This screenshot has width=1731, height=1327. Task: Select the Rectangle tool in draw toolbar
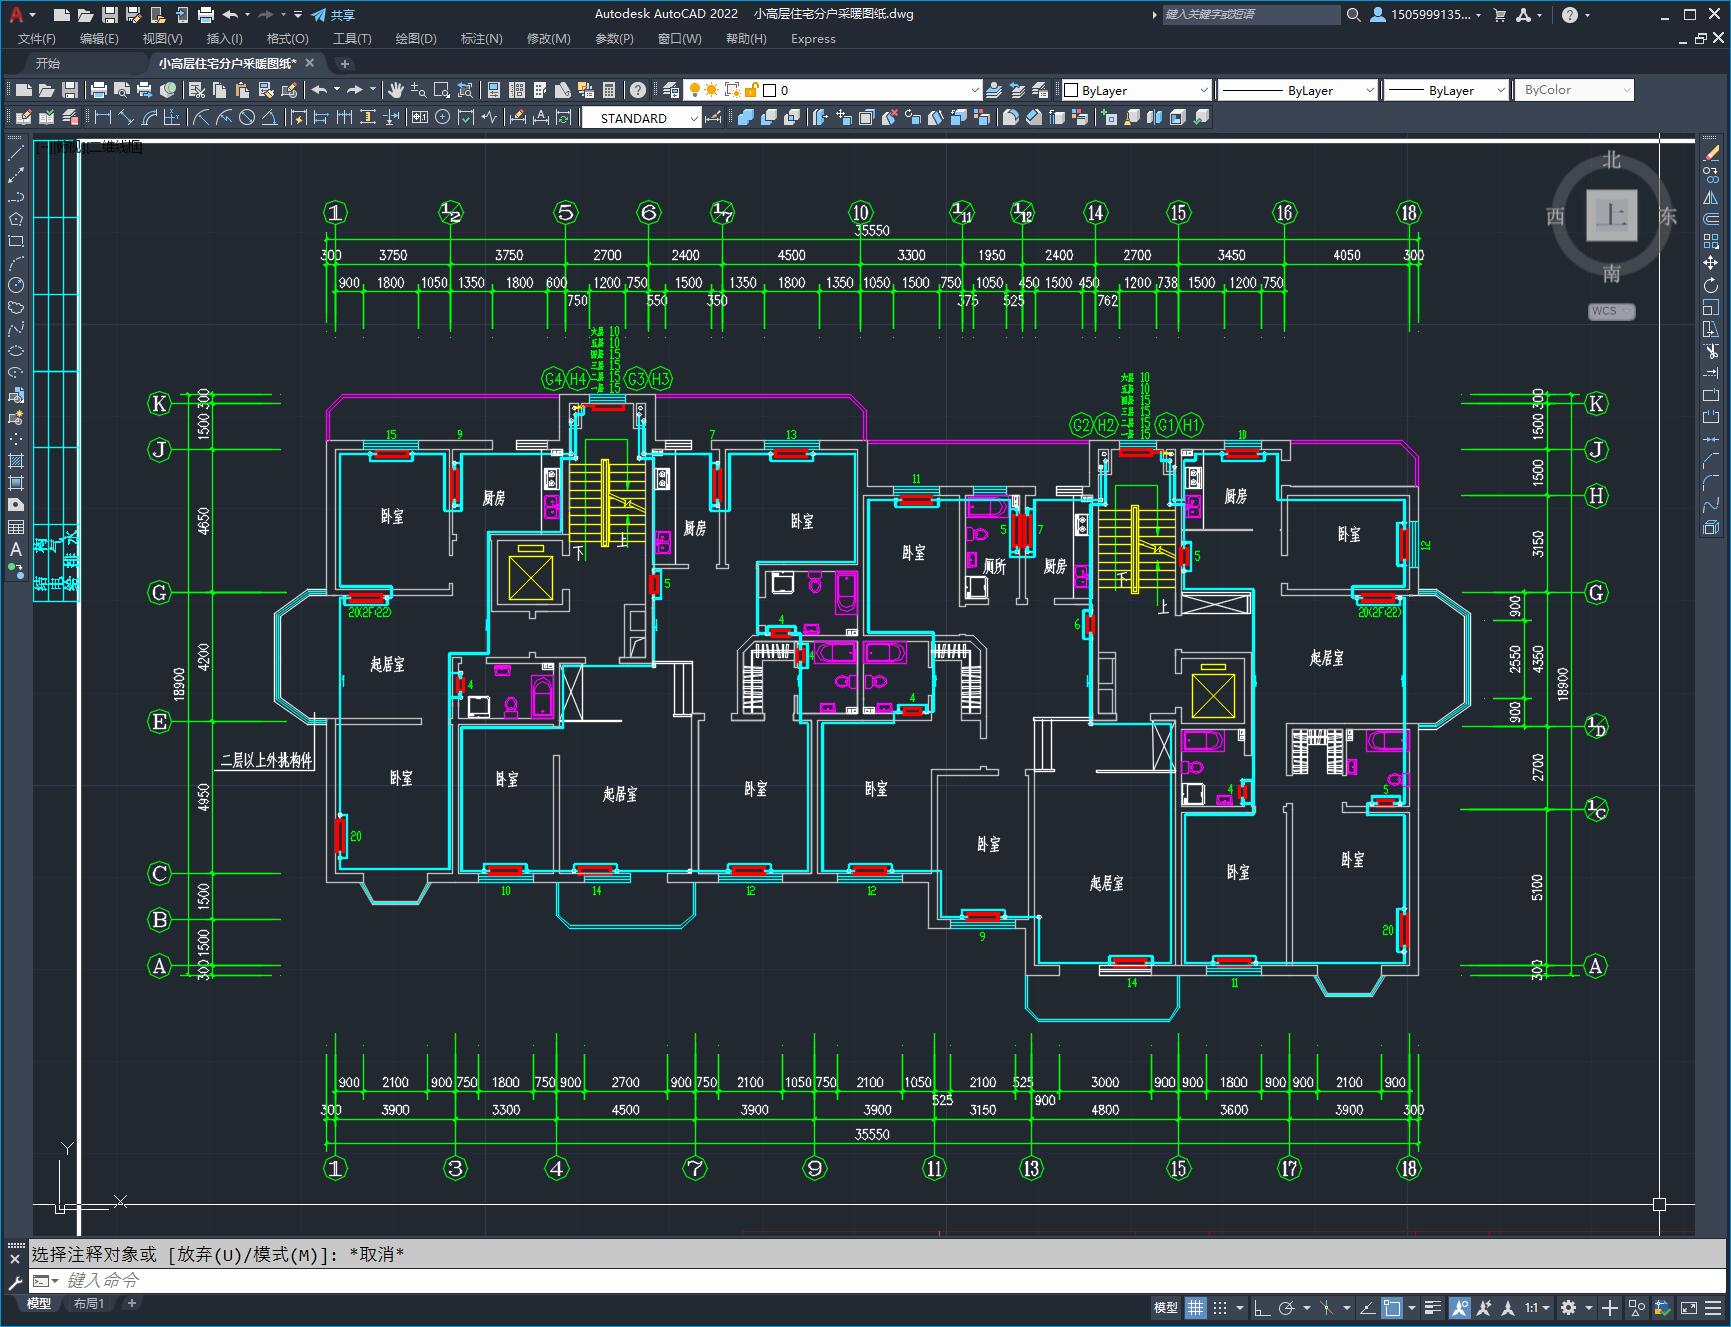(x=16, y=241)
